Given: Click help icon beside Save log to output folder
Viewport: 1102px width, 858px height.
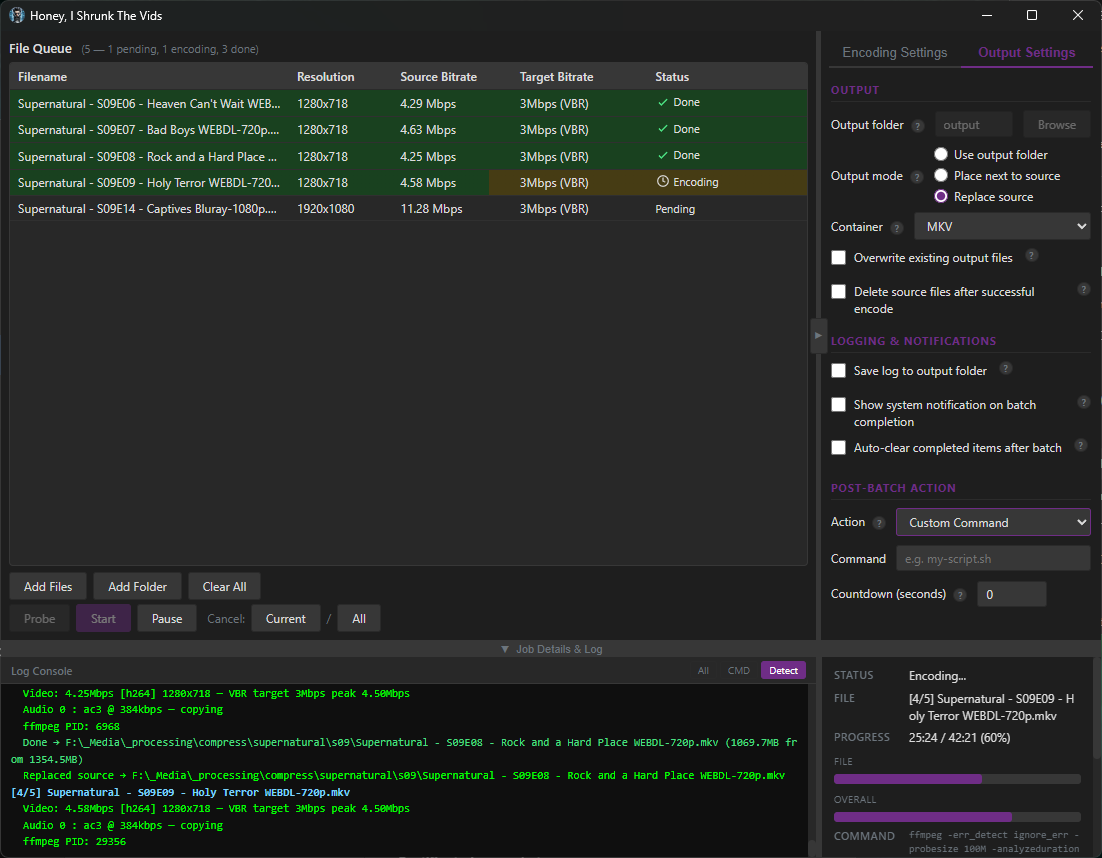Looking at the screenshot, I should pos(1006,369).
